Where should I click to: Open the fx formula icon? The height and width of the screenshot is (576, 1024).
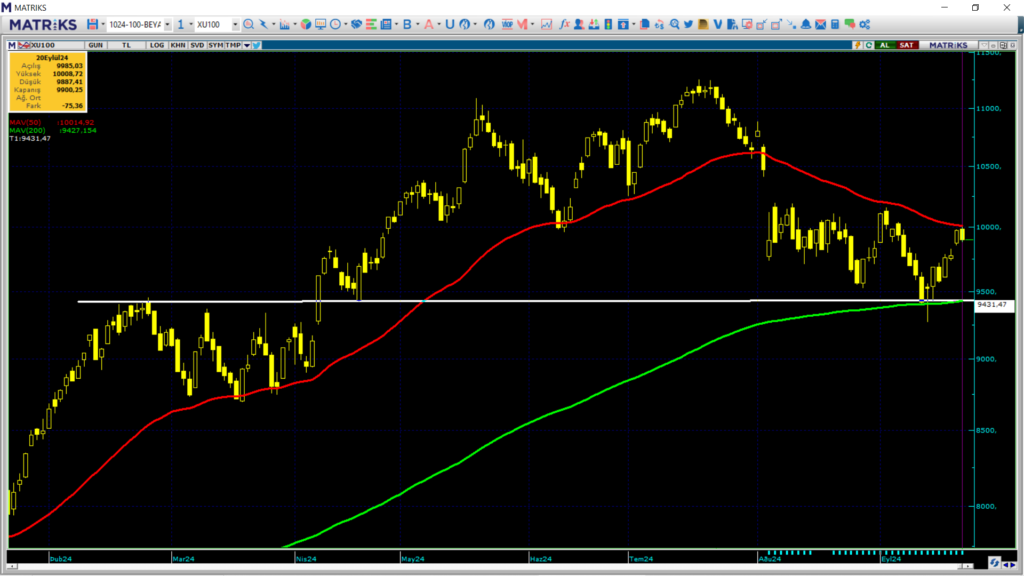pyautogui.click(x=564, y=24)
